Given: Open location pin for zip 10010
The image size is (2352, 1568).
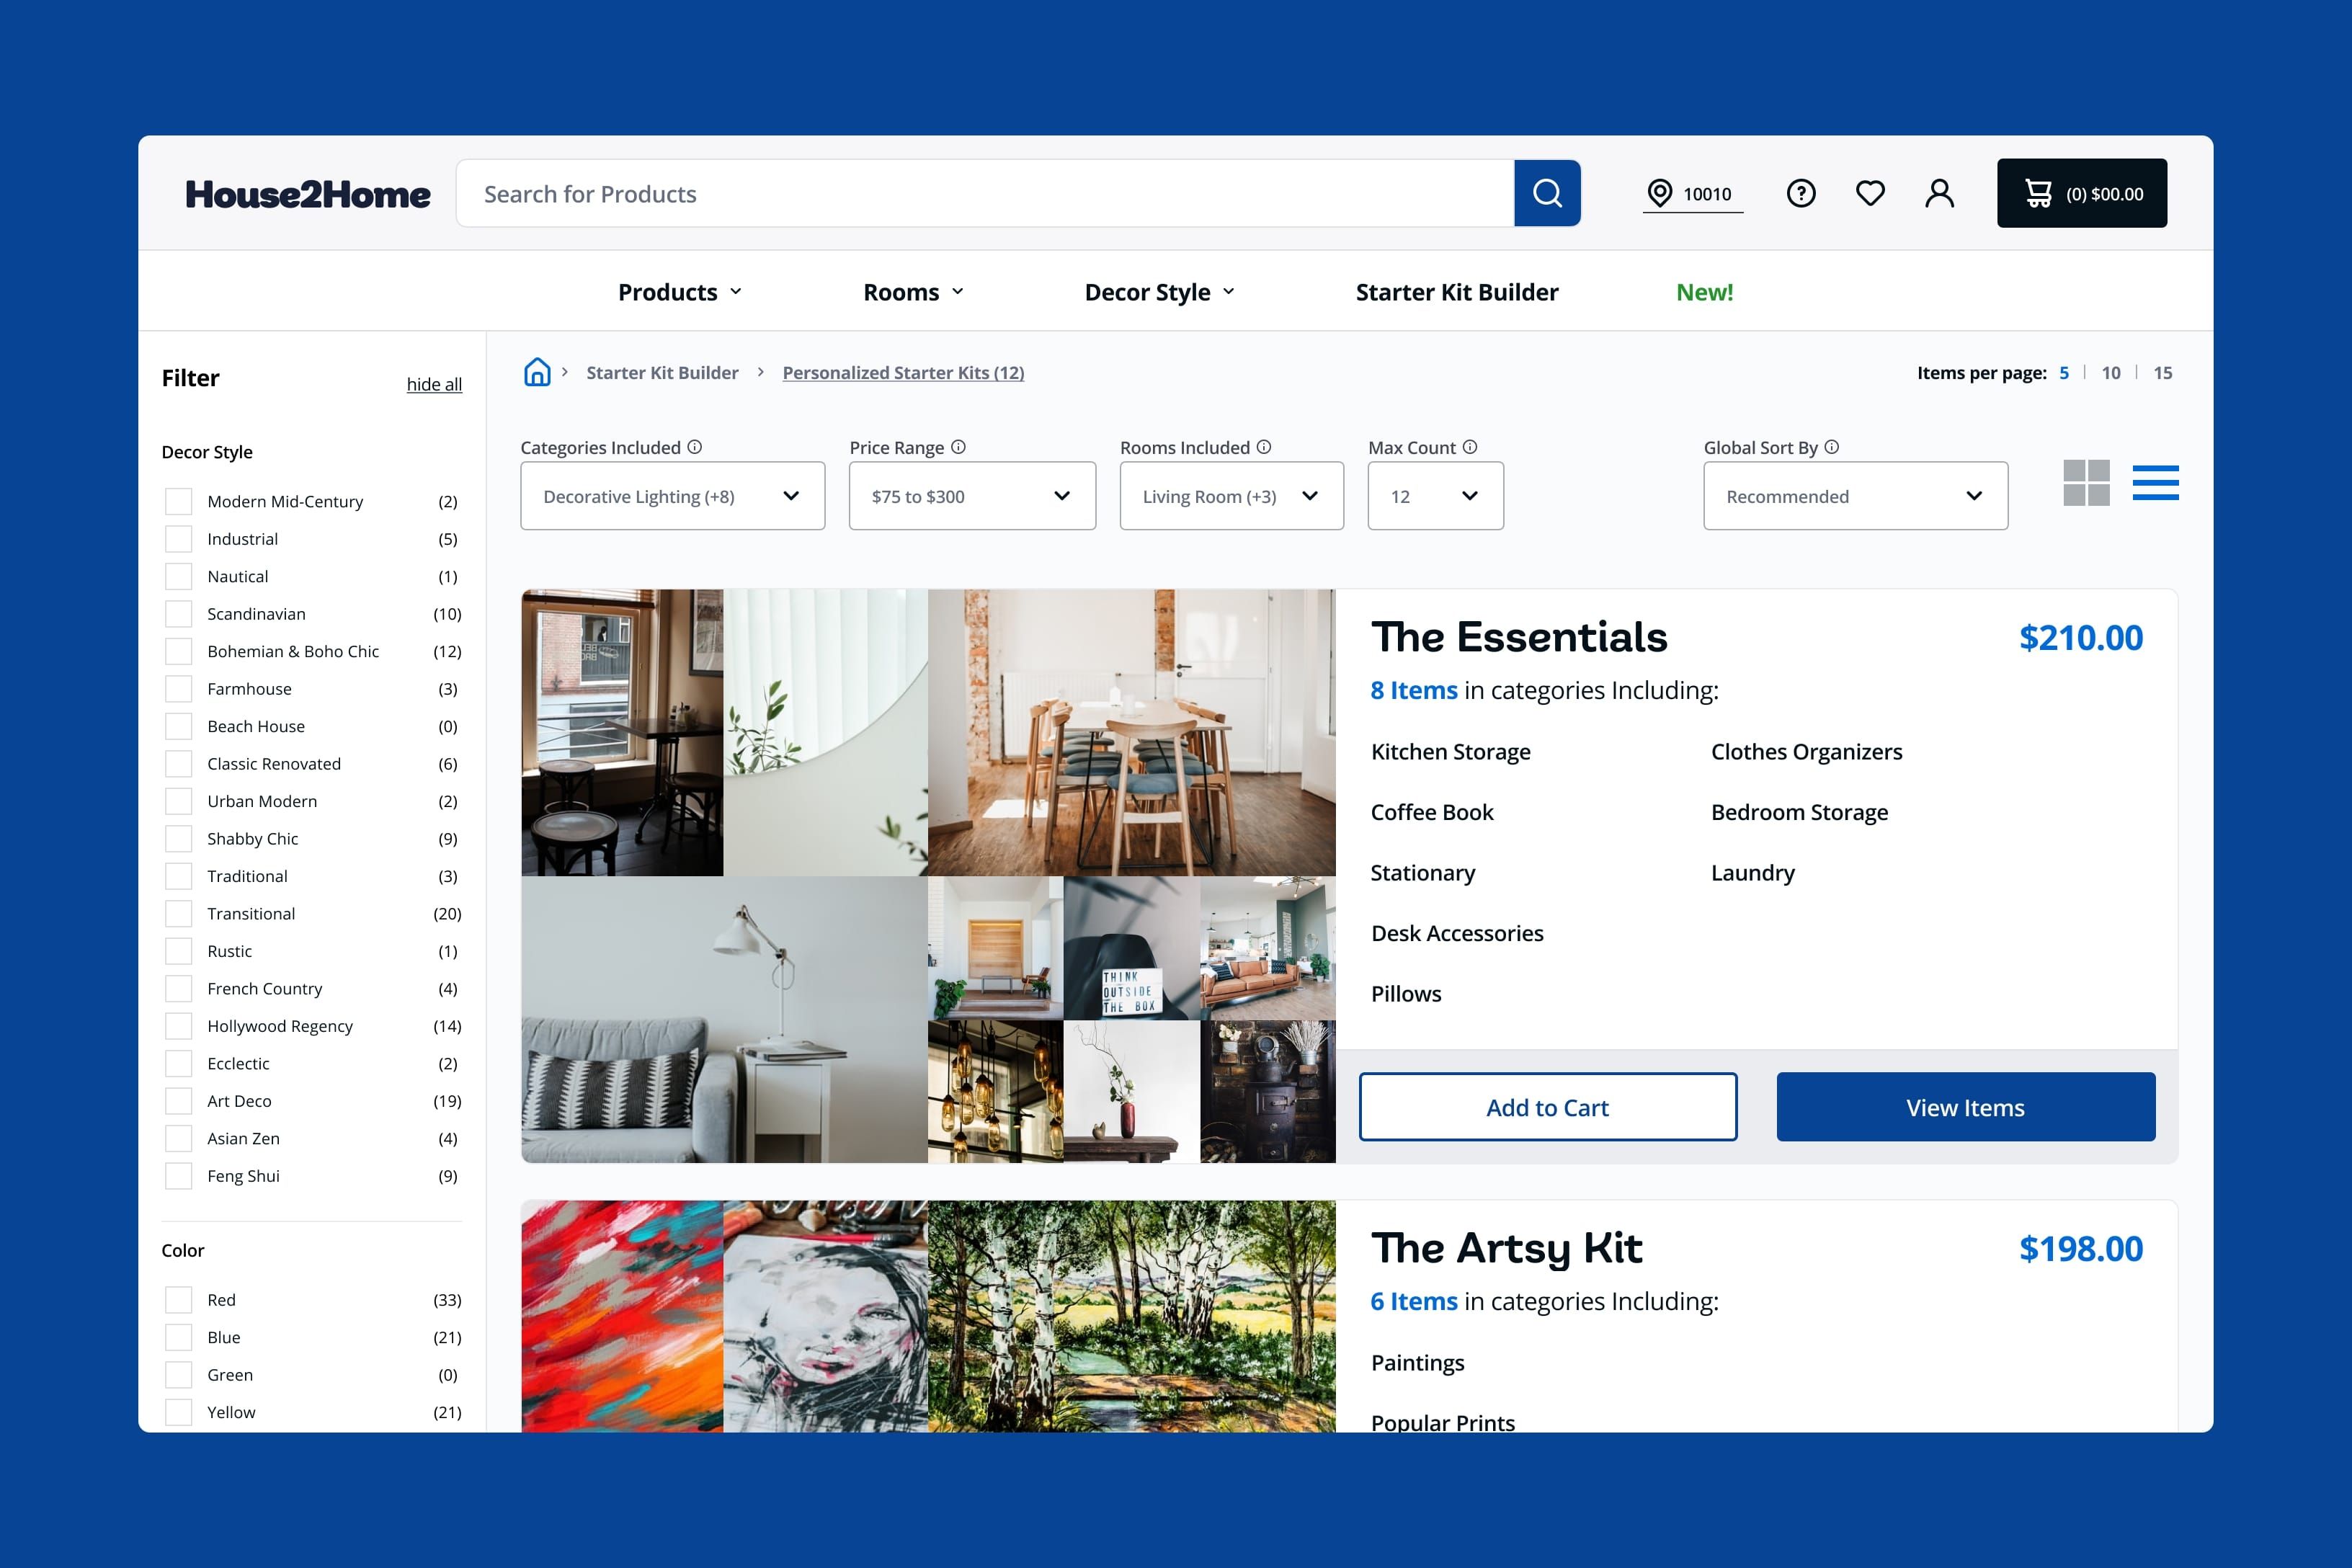Looking at the screenshot, I should (x=1692, y=193).
